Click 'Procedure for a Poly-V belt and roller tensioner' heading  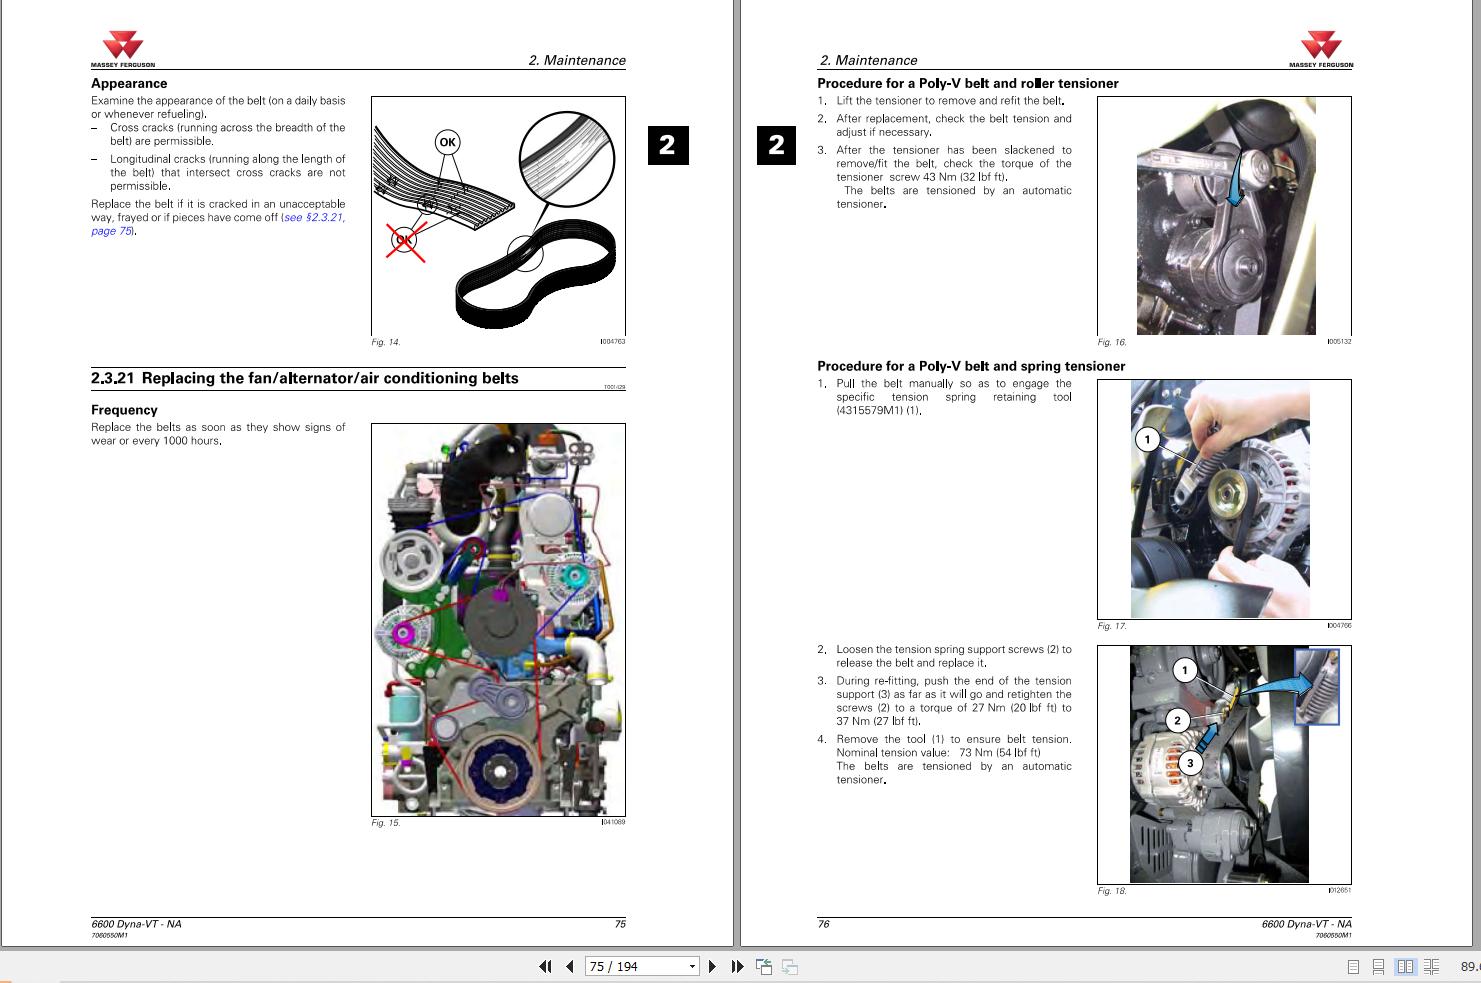click(x=968, y=84)
